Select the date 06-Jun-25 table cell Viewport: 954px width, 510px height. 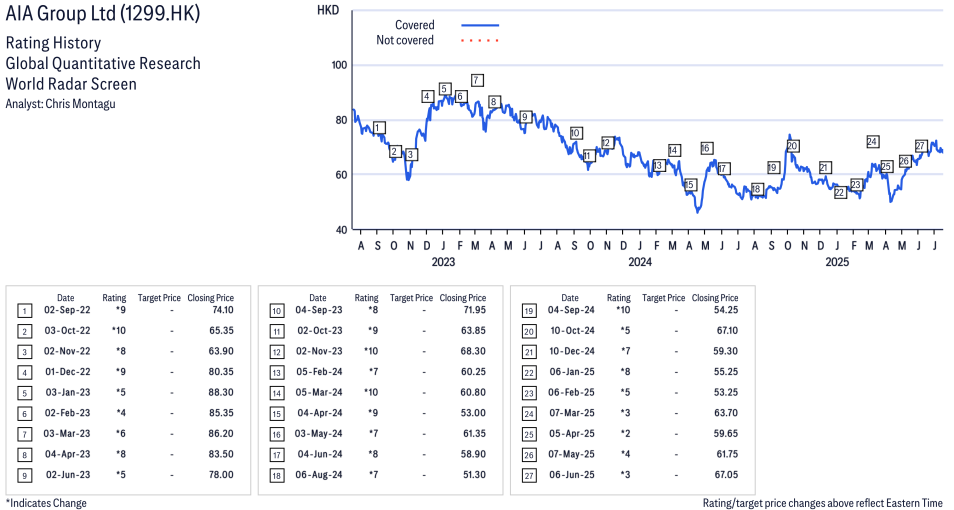pyautogui.click(x=572, y=475)
